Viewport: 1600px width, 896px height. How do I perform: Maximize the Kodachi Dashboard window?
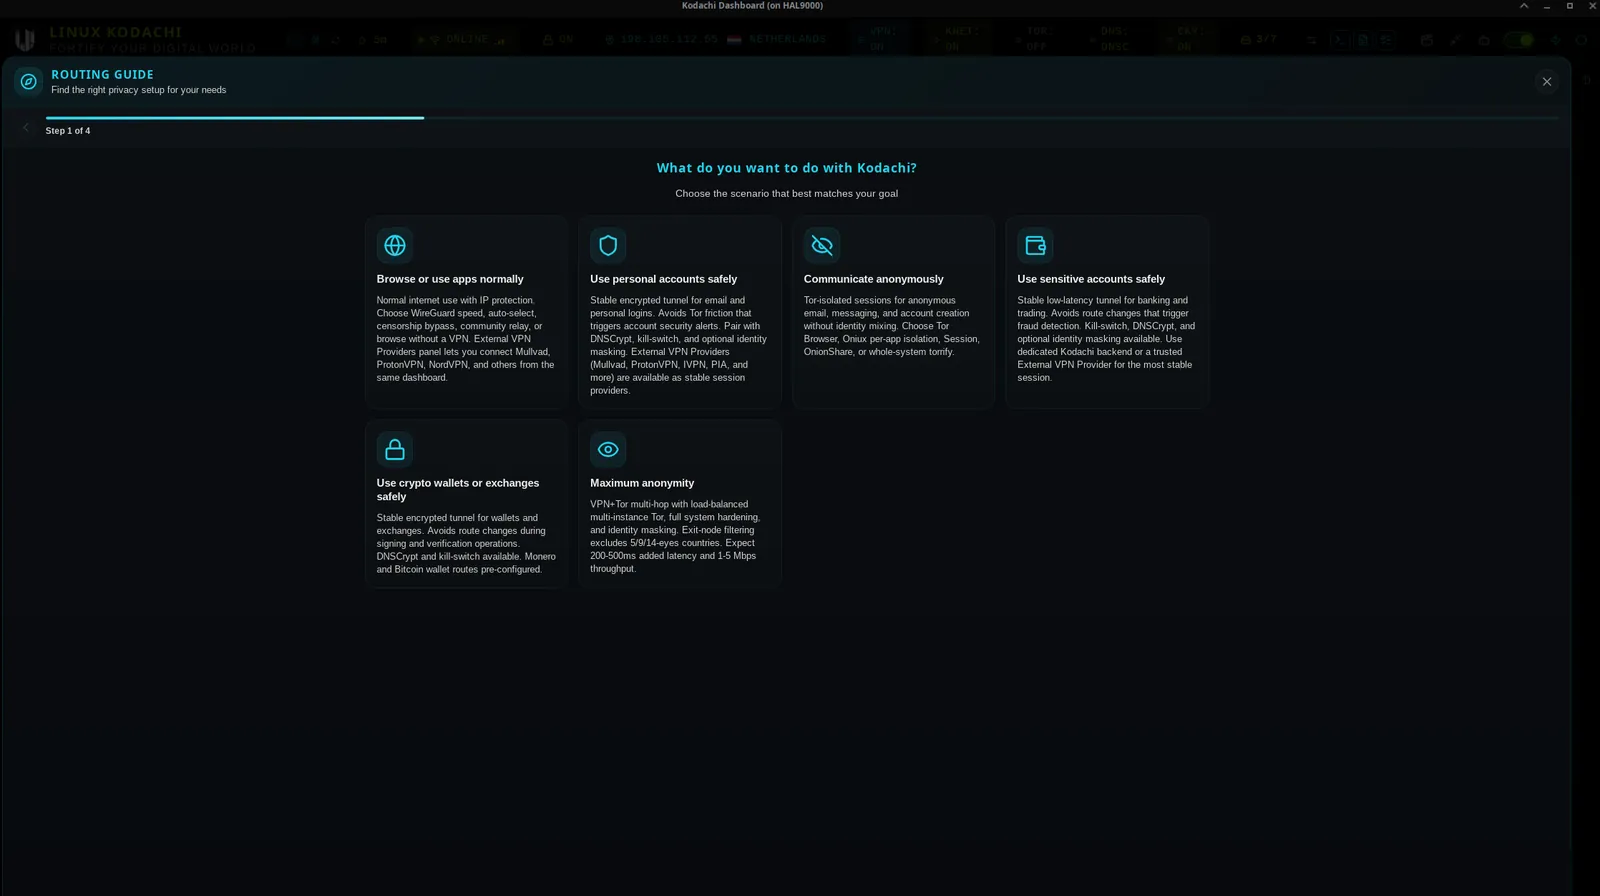1569,6
